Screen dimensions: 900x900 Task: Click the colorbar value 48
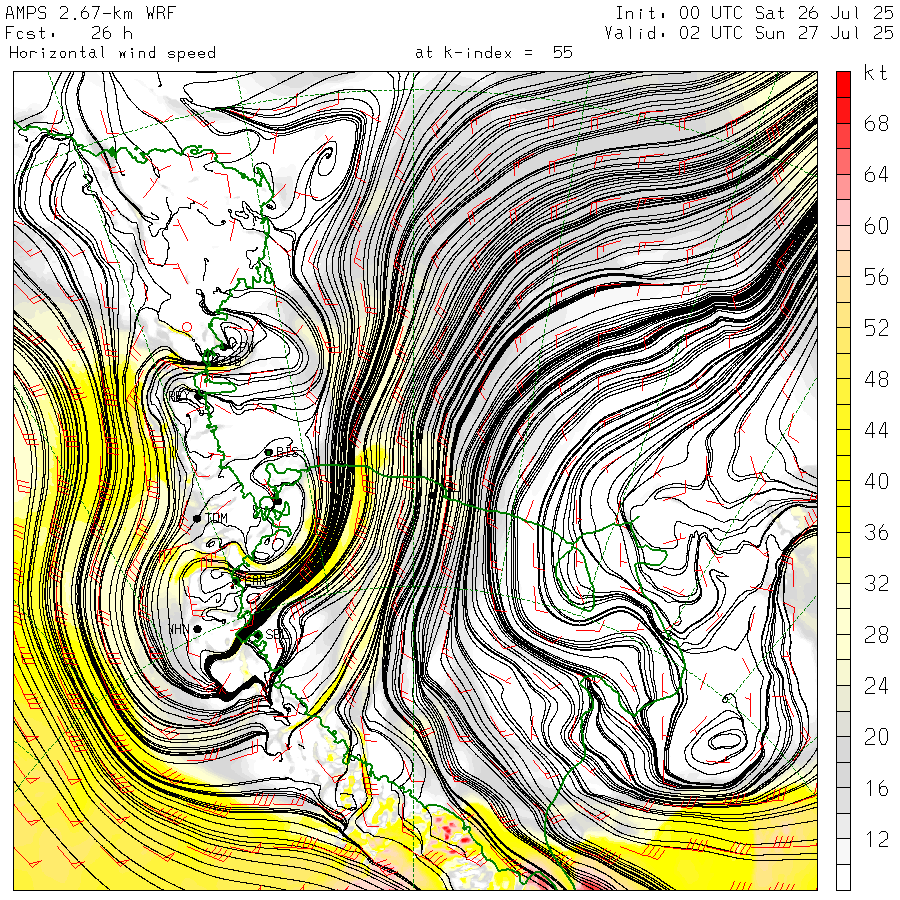[x=876, y=379]
